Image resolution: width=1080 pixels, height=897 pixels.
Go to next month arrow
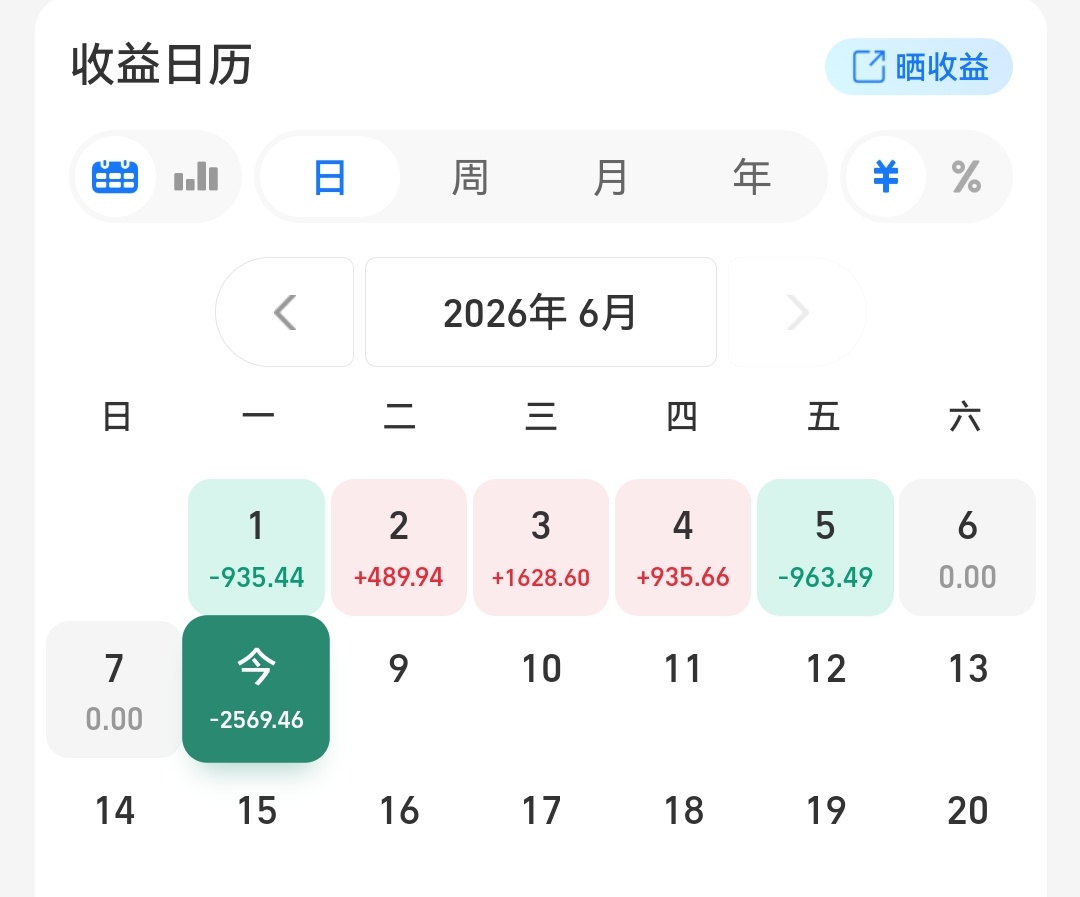click(x=797, y=312)
